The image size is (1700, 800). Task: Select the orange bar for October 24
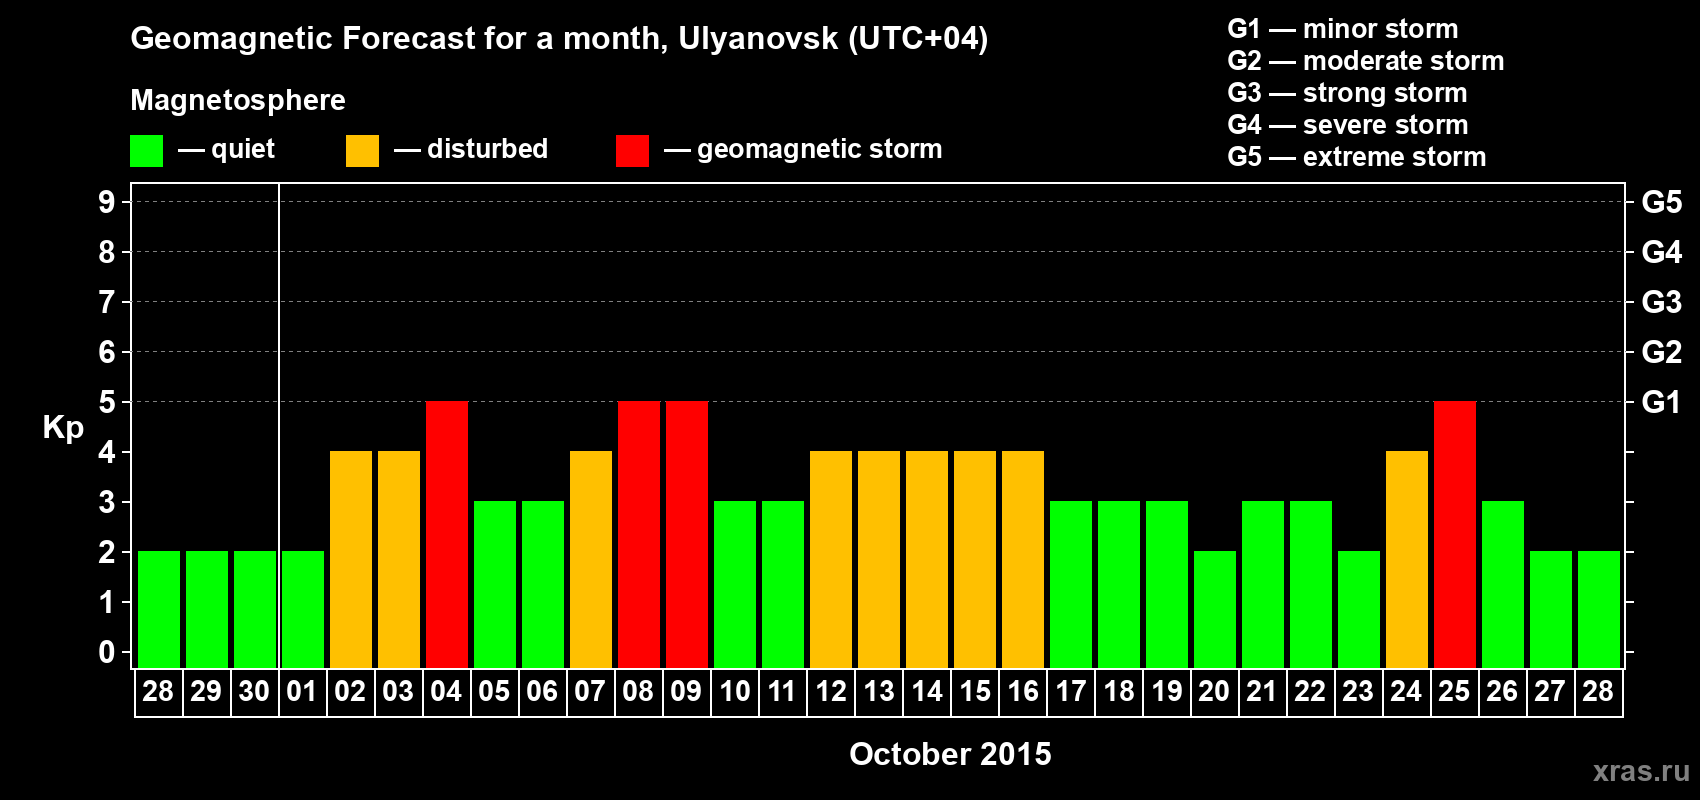(x=1406, y=559)
